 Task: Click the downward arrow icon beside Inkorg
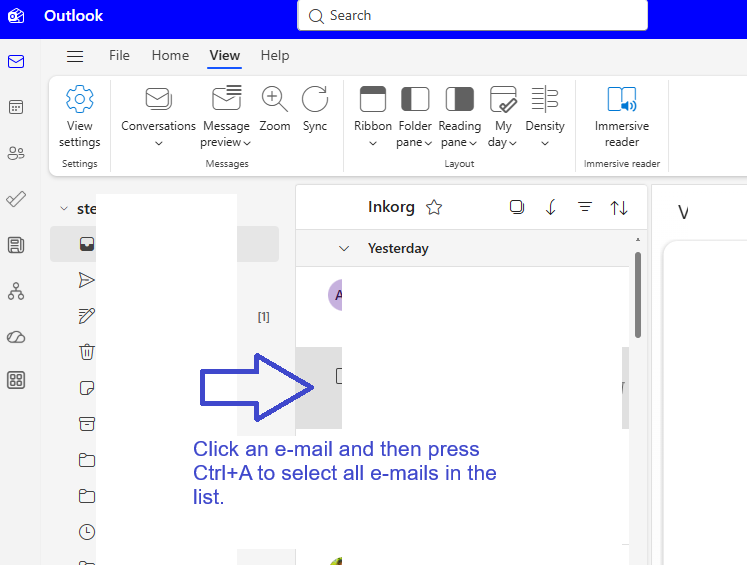coord(551,207)
